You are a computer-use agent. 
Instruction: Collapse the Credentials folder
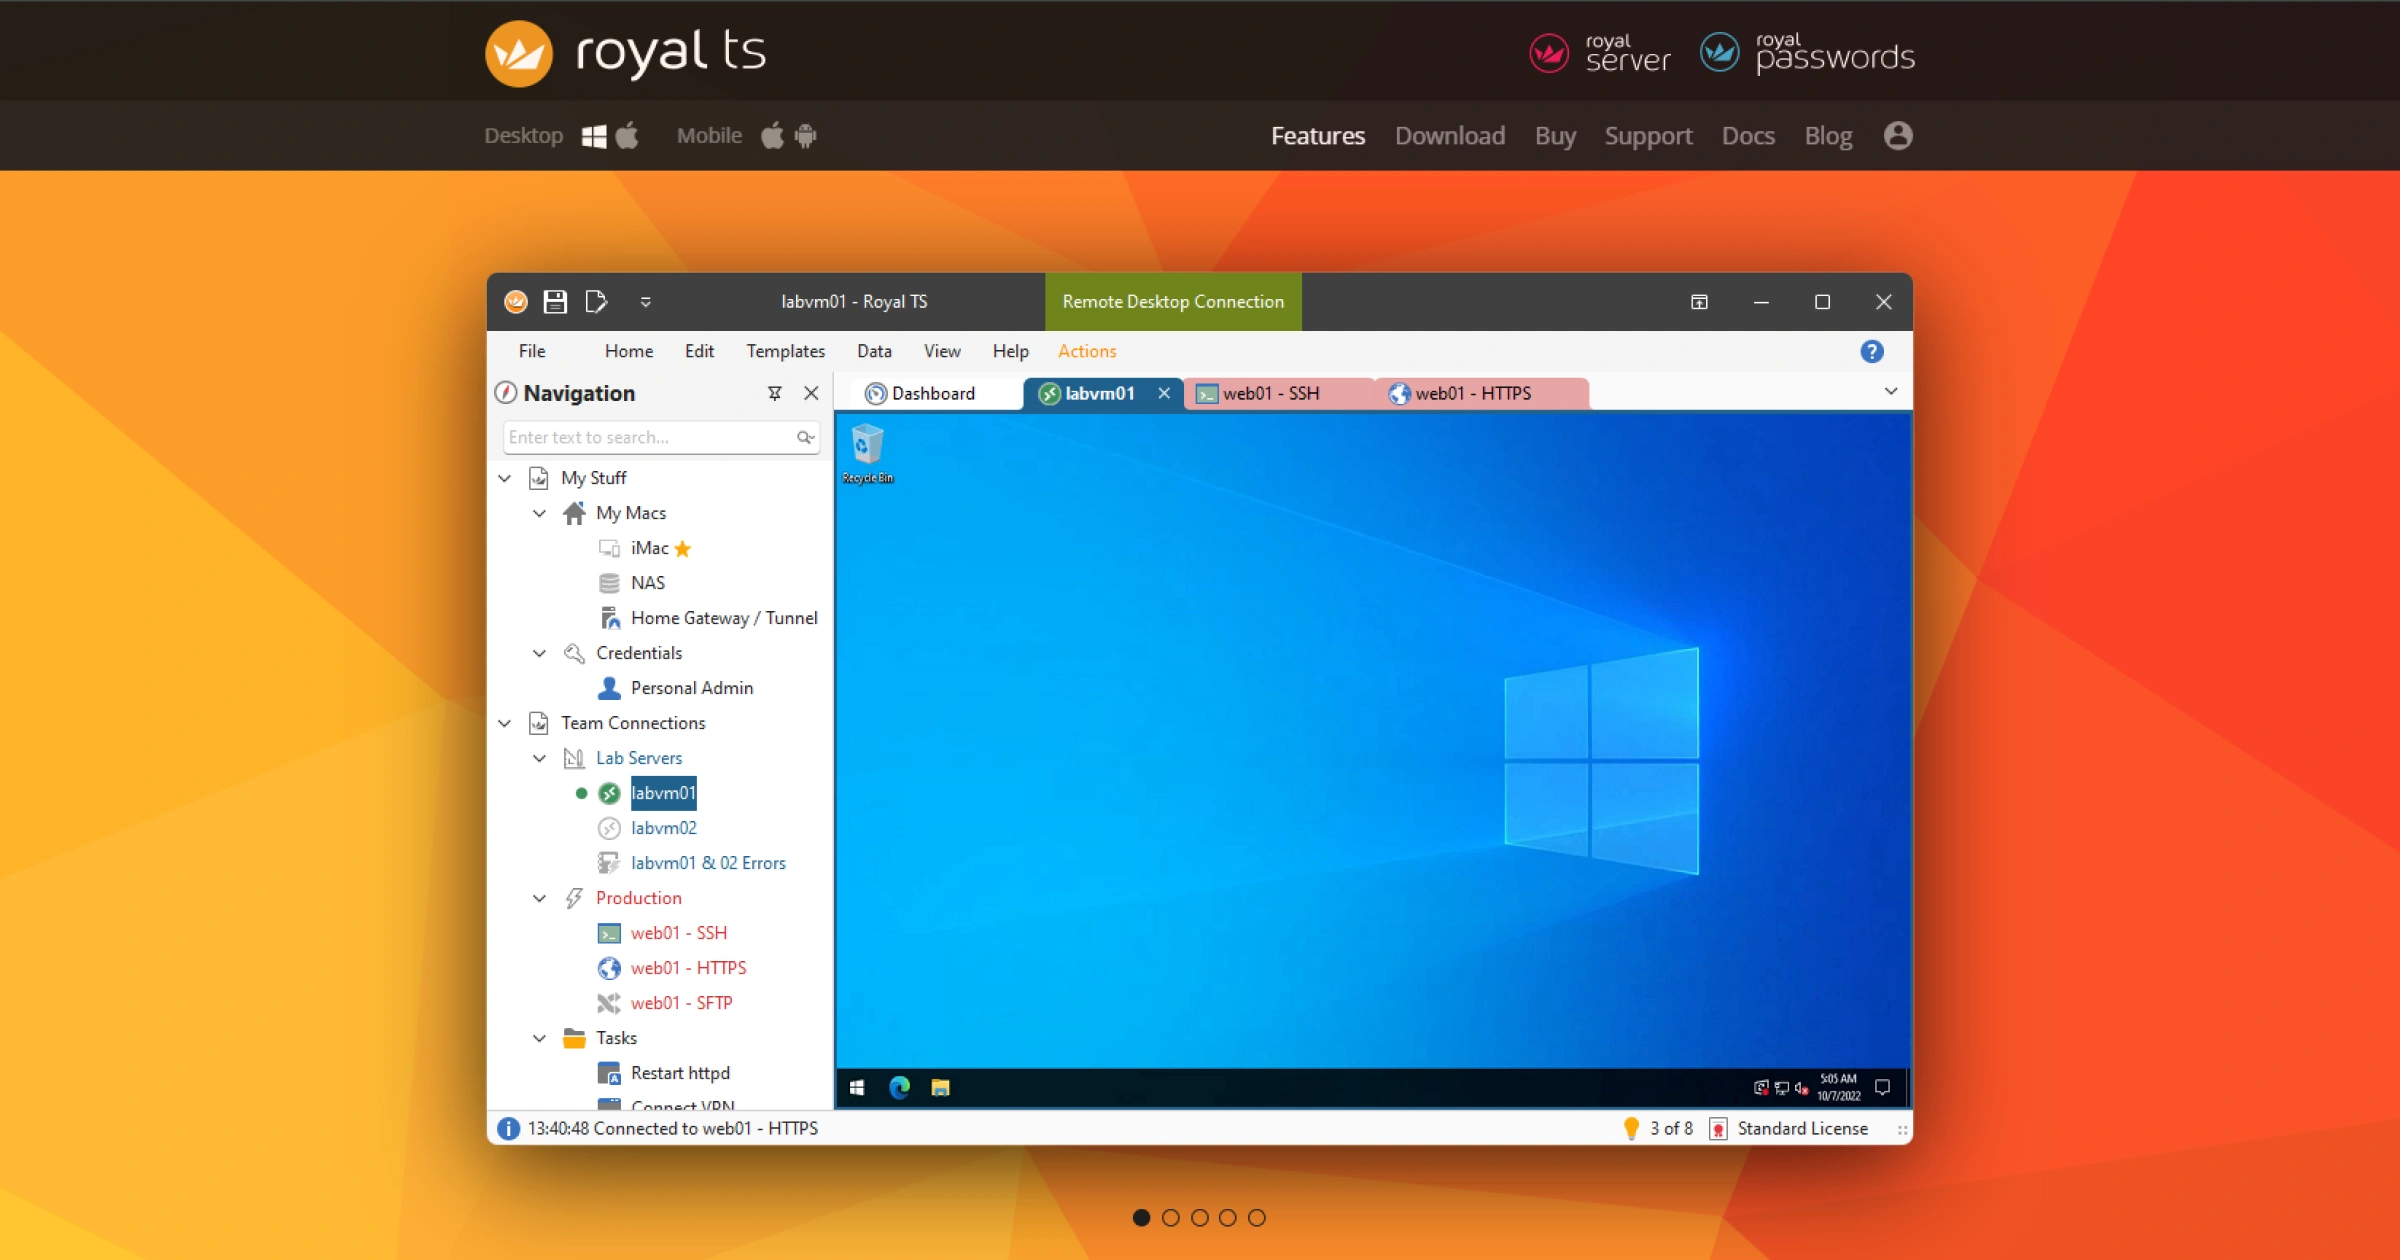(540, 653)
